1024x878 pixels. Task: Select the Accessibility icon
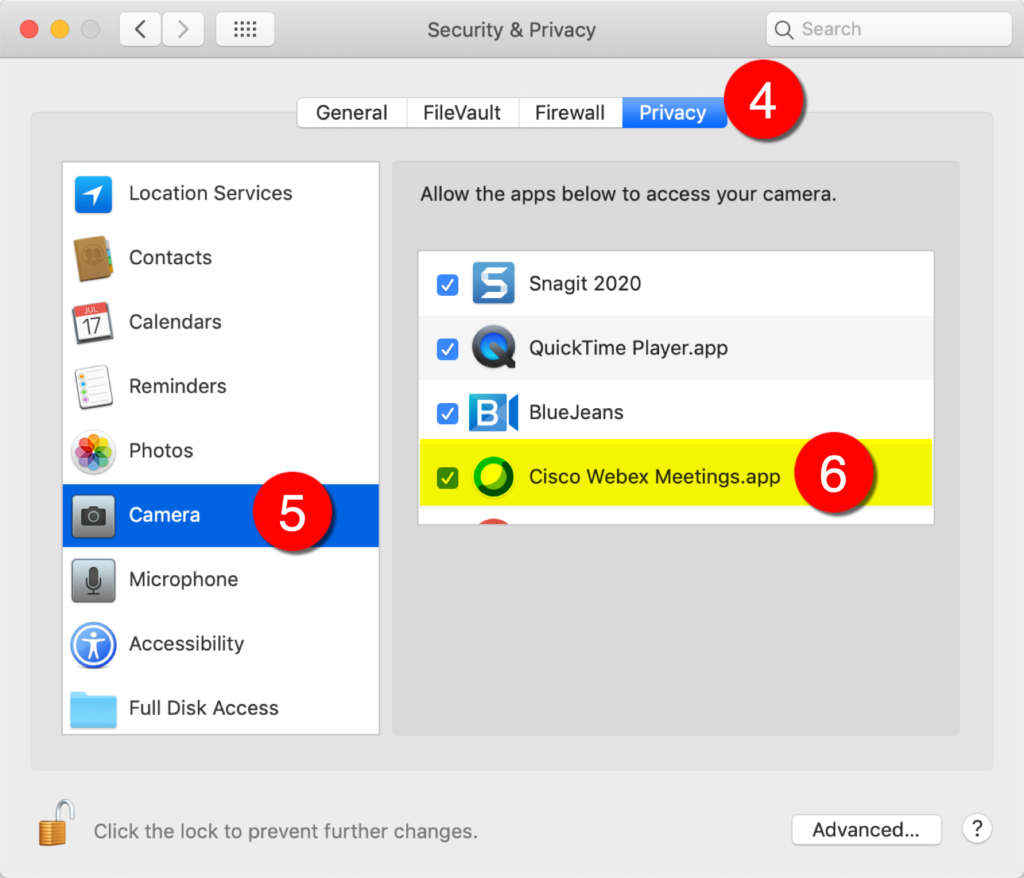pos(93,645)
